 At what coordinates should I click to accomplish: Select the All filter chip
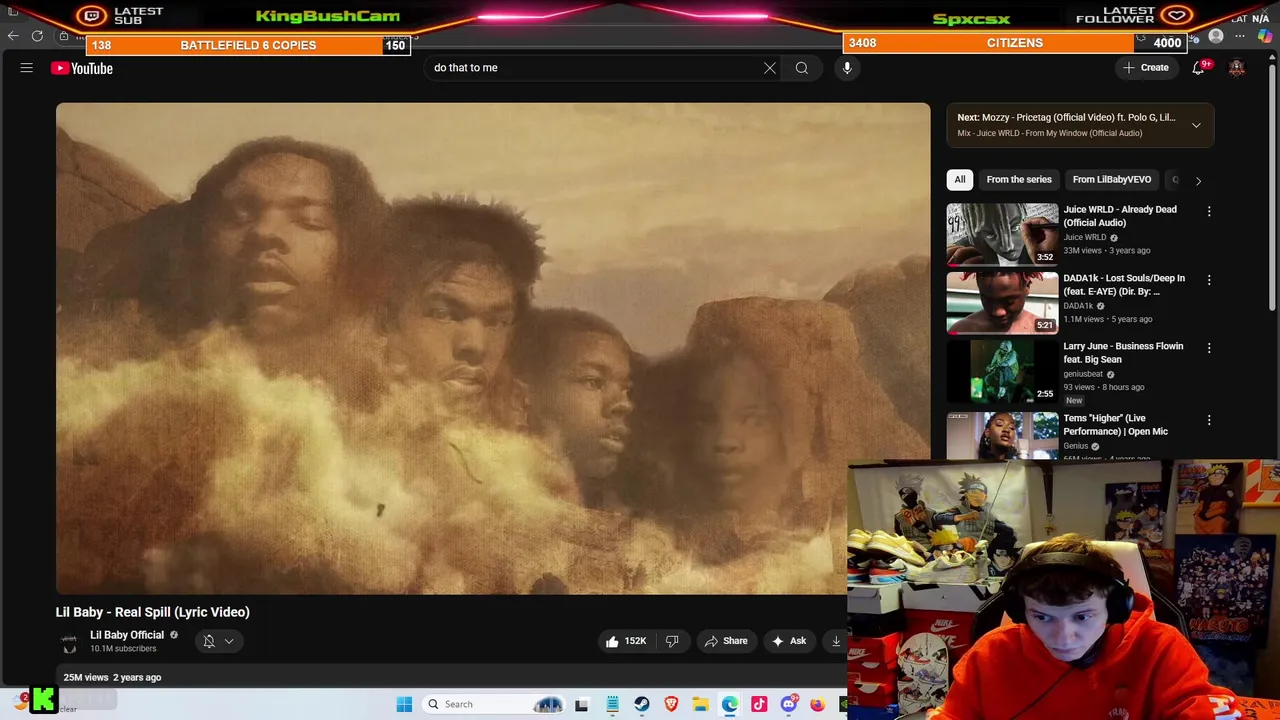(960, 180)
